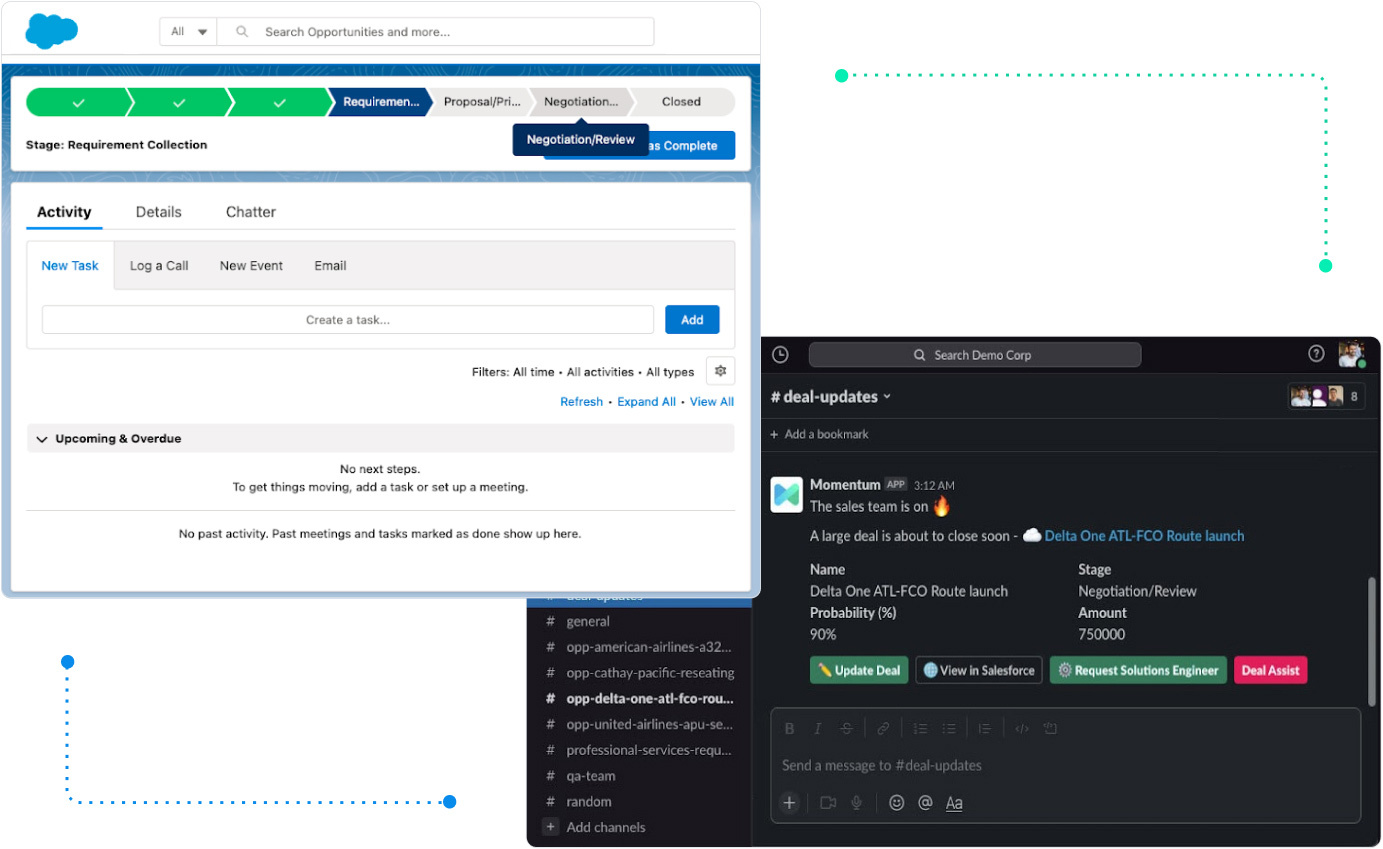
Task: Collapse the Upcoming & Overdue section
Action: (x=42, y=438)
